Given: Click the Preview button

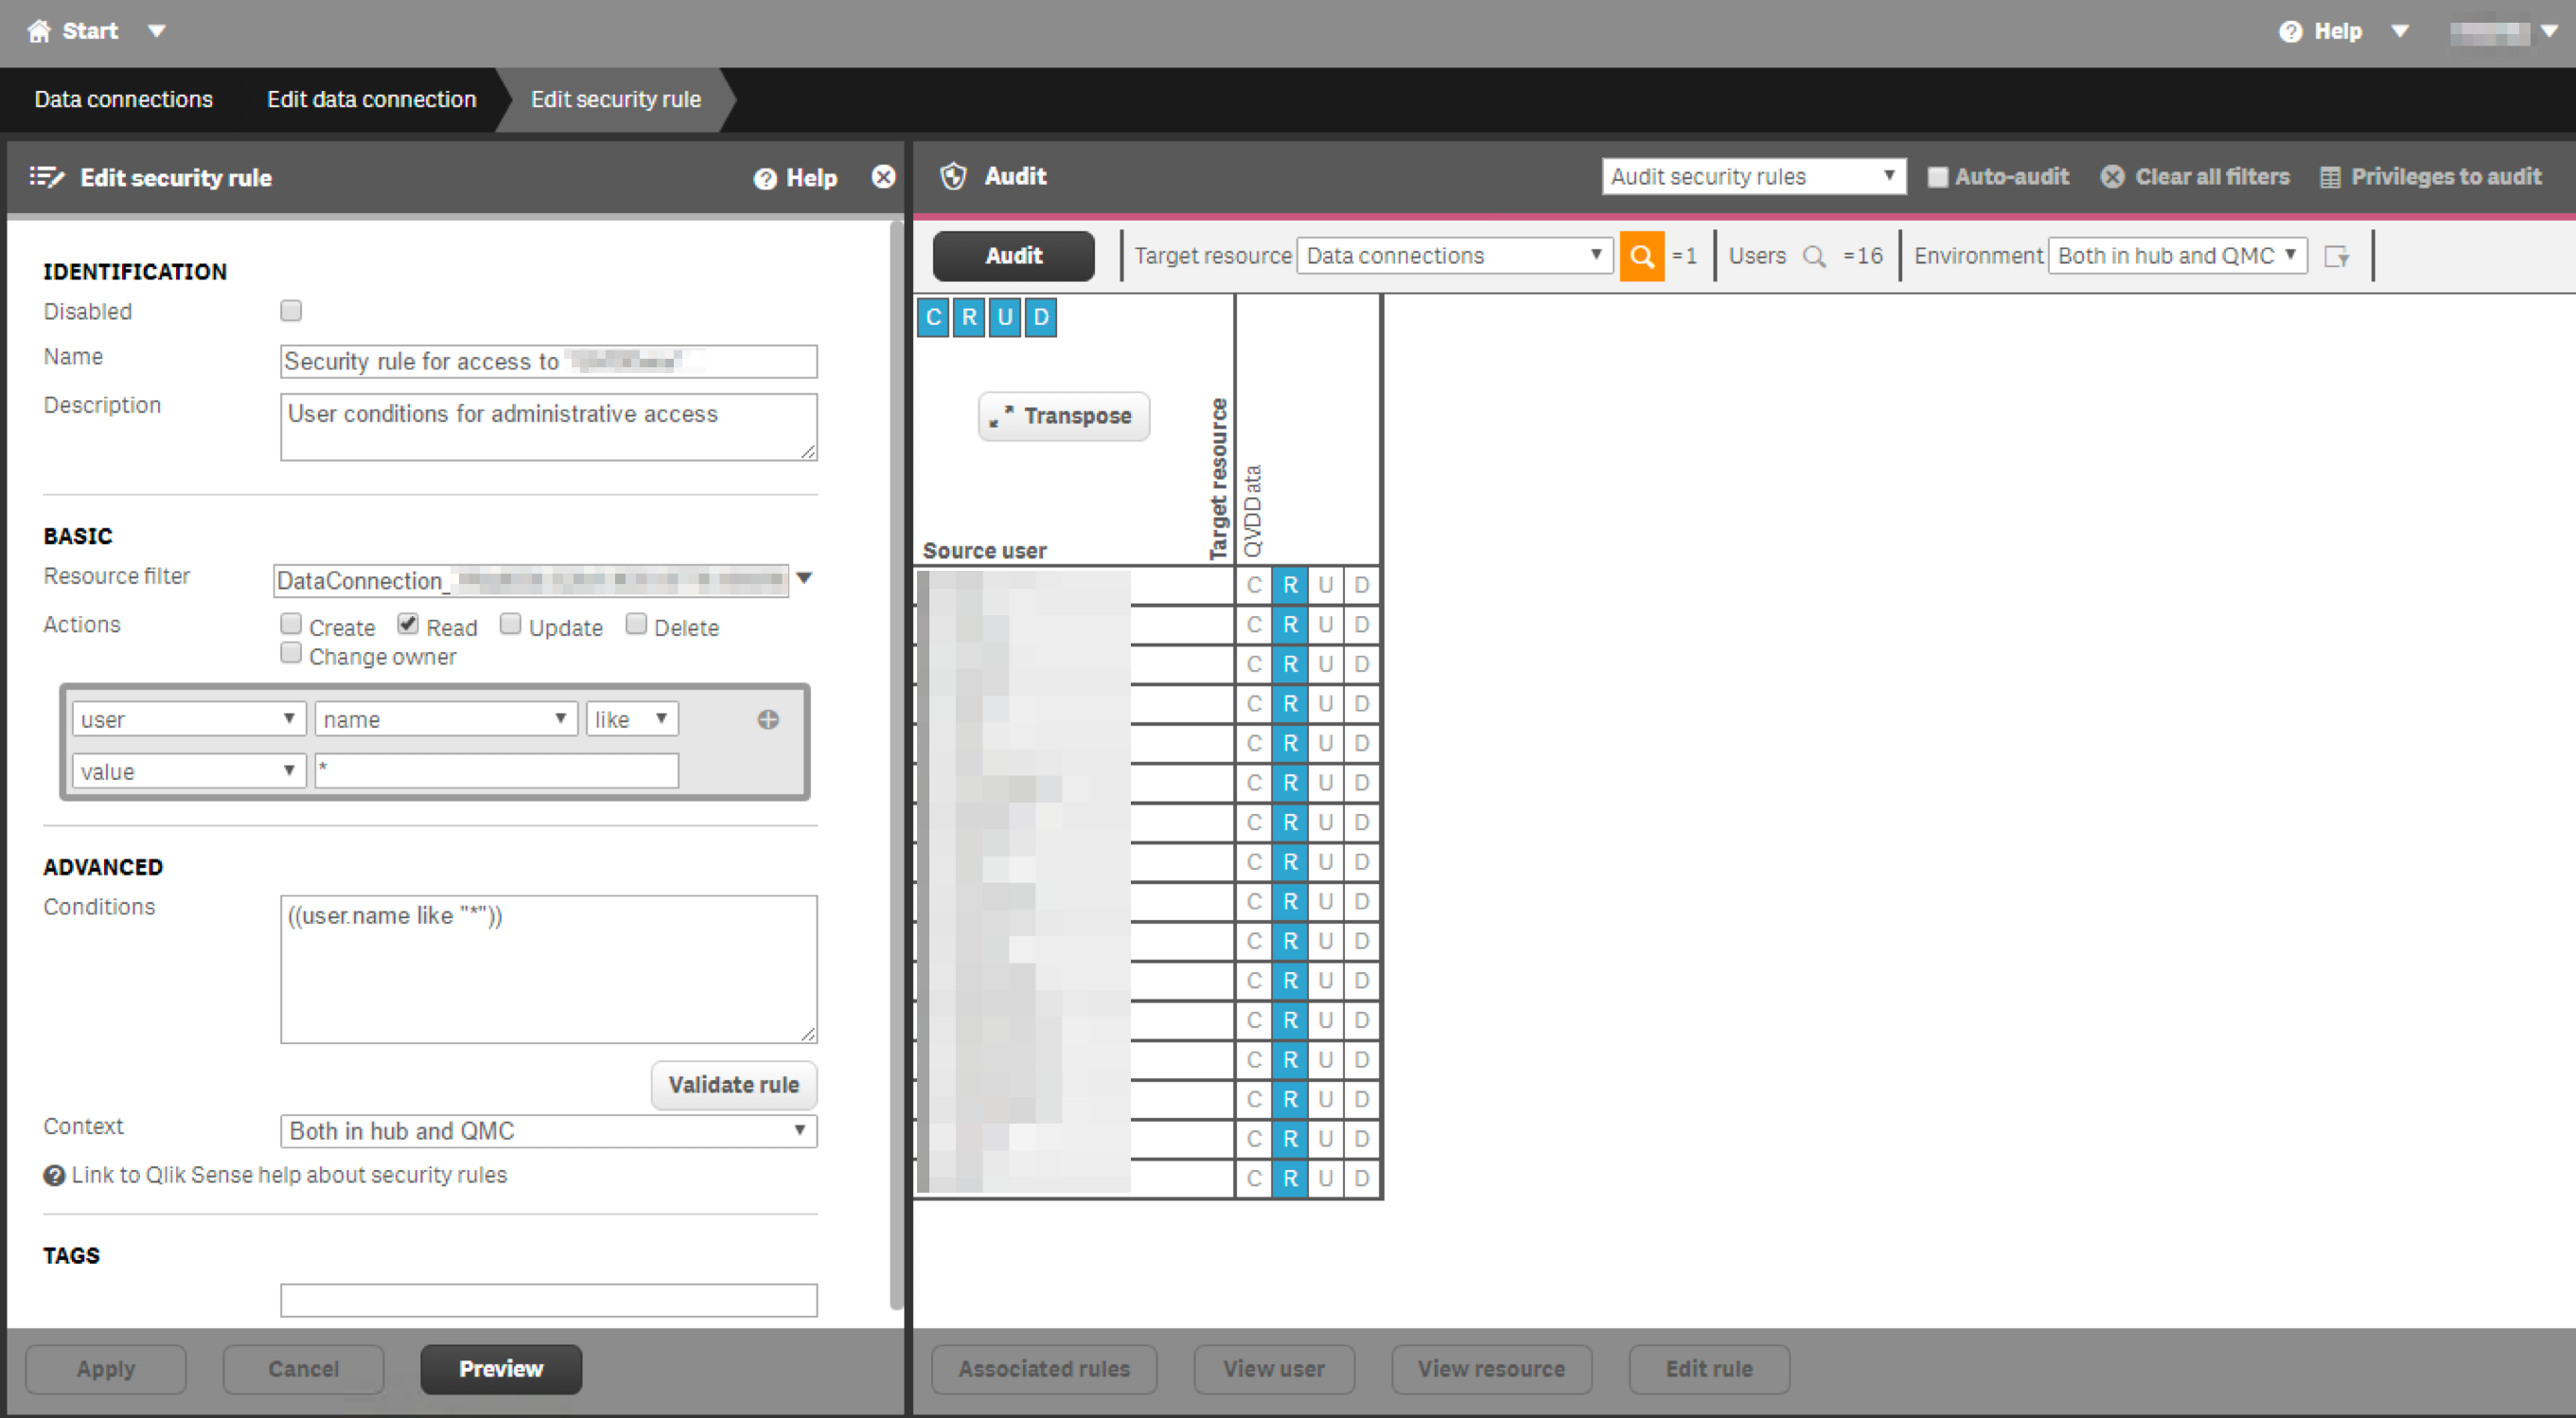Looking at the screenshot, I should point(501,1369).
